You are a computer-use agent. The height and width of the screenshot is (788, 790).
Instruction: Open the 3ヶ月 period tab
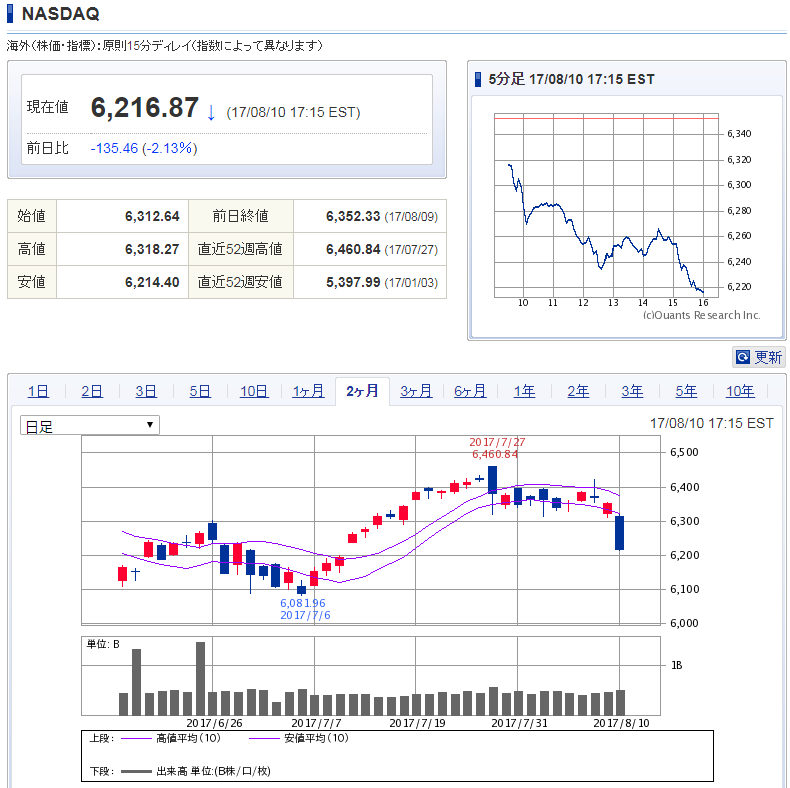pyautogui.click(x=416, y=391)
